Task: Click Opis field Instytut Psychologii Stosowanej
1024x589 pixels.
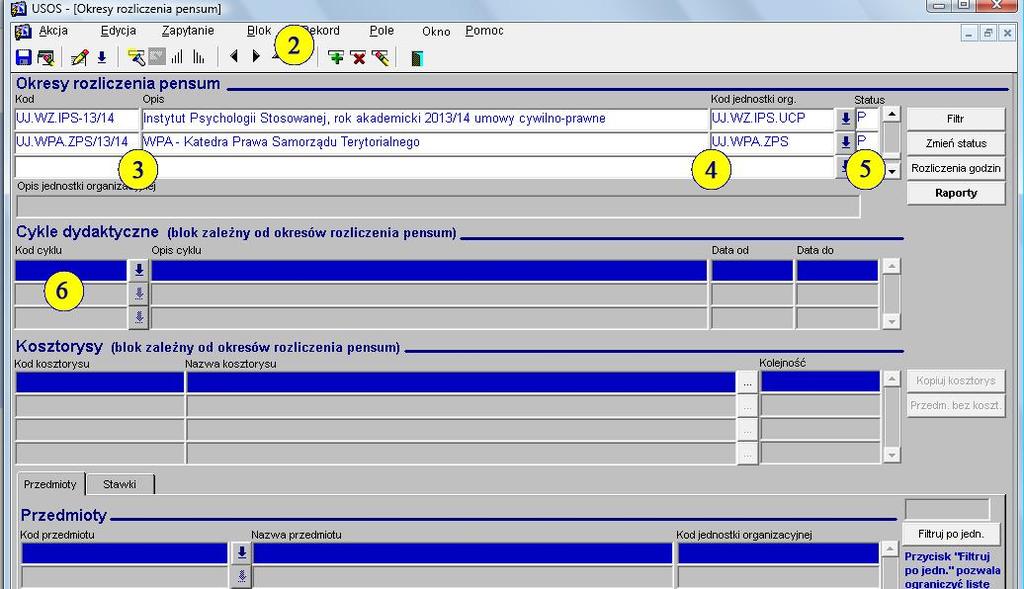Action: 424,119
